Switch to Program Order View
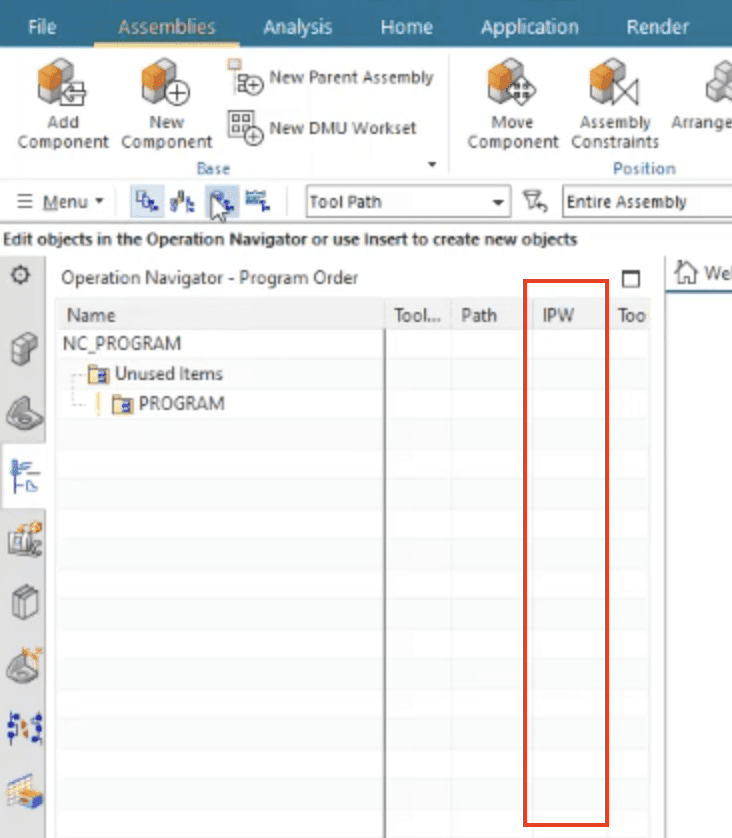 pos(147,201)
